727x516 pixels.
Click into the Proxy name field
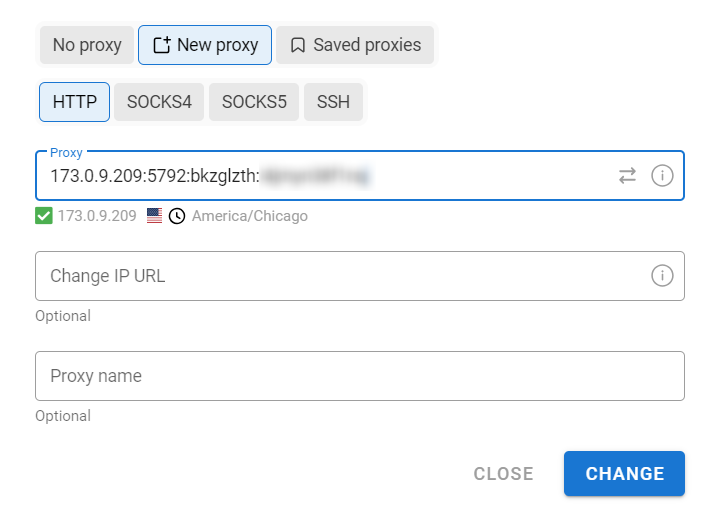click(360, 376)
